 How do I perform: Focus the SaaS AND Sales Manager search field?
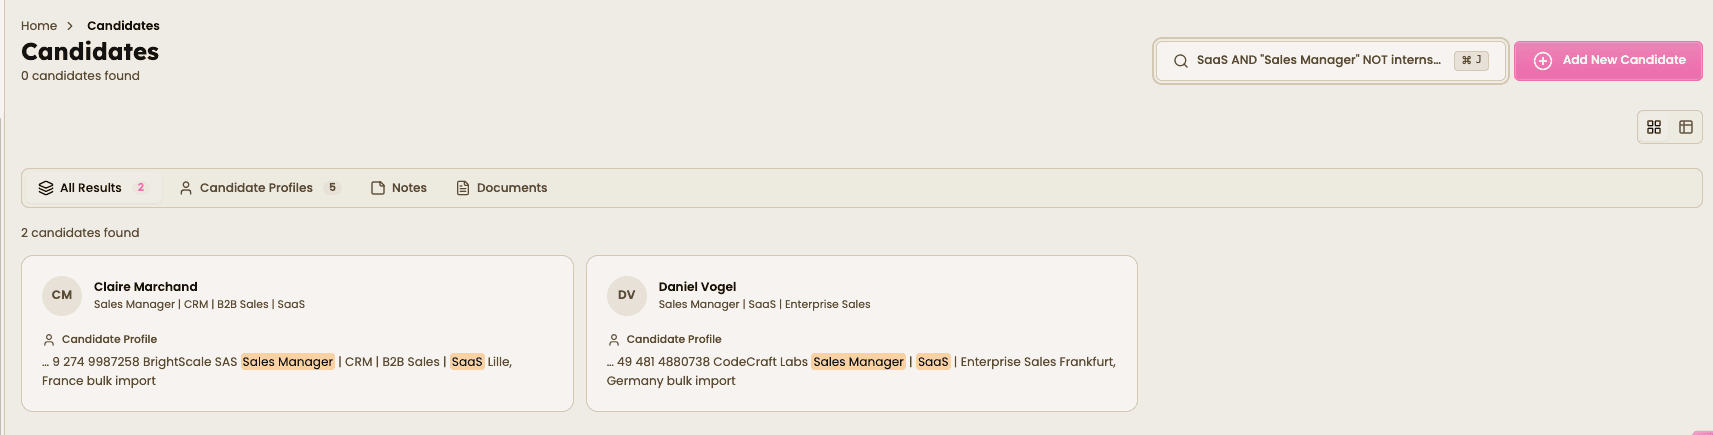click(x=1318, y=60)
